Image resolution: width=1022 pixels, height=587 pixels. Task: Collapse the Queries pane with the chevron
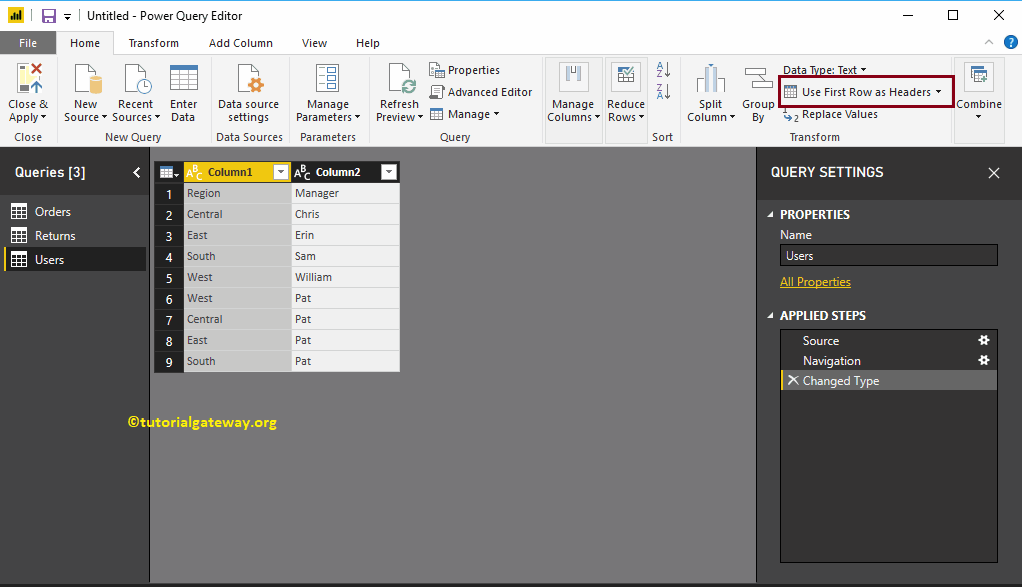(x=137, y=172)
